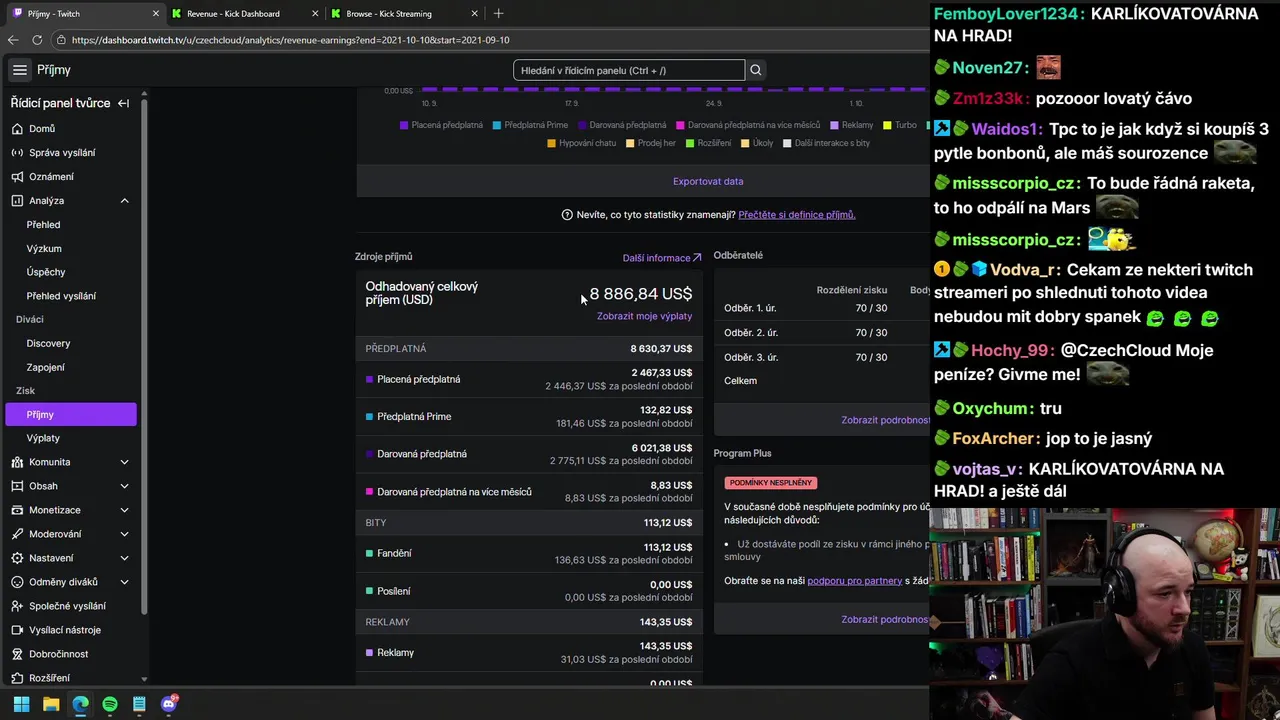Click the browser address bar URL
The image size is (1280, 720).
coord(291,40)
